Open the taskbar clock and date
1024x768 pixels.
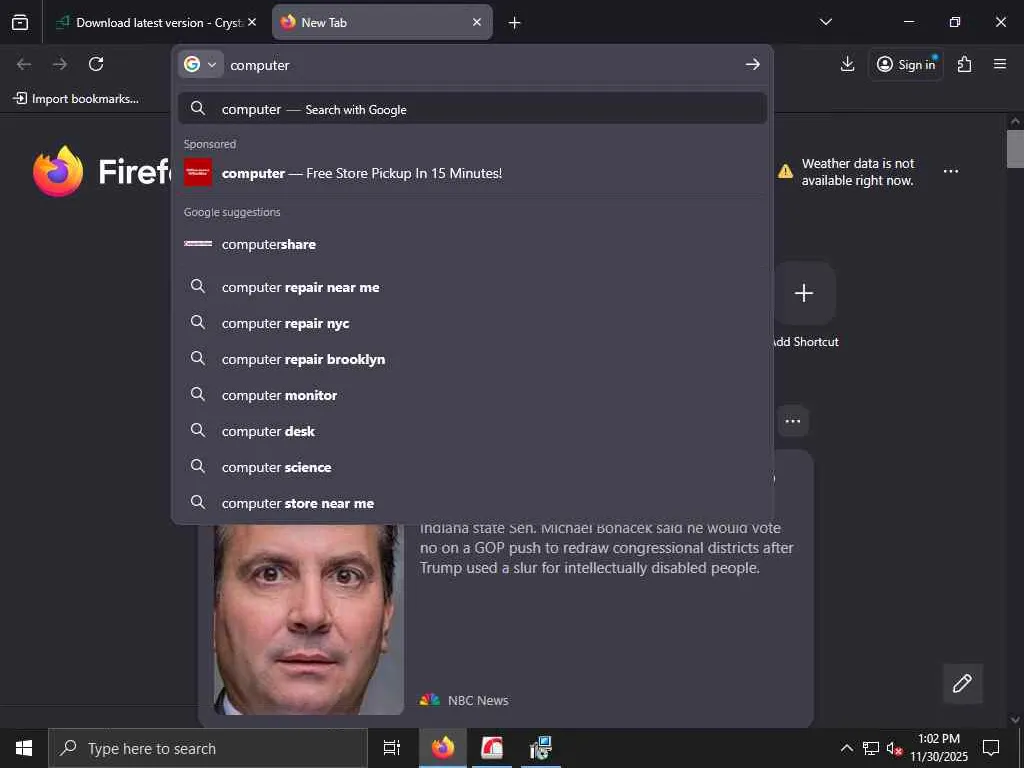pos(939,748)
